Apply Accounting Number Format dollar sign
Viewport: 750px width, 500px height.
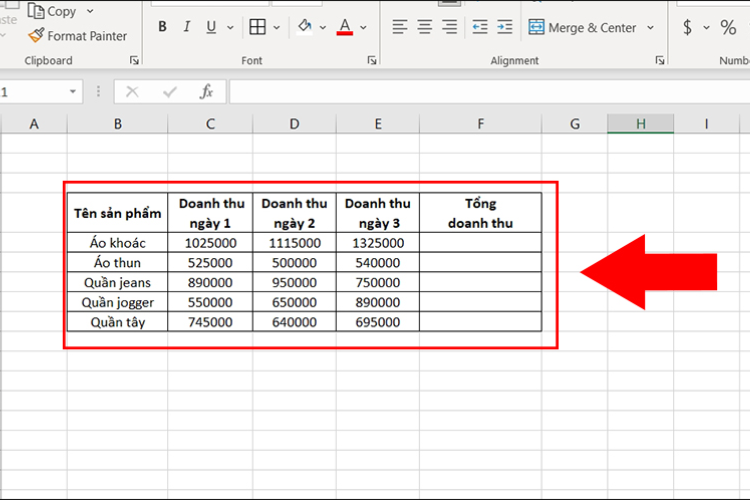(687, 27)
